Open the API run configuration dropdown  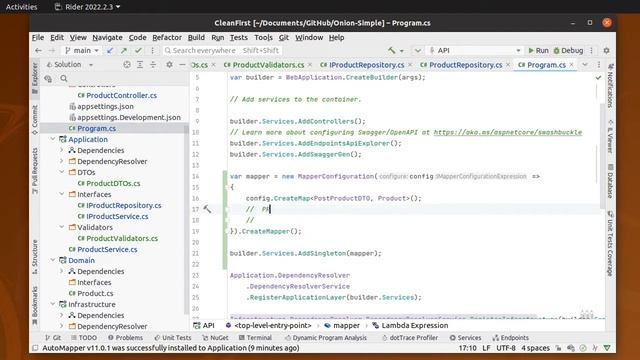click(475, 51)
